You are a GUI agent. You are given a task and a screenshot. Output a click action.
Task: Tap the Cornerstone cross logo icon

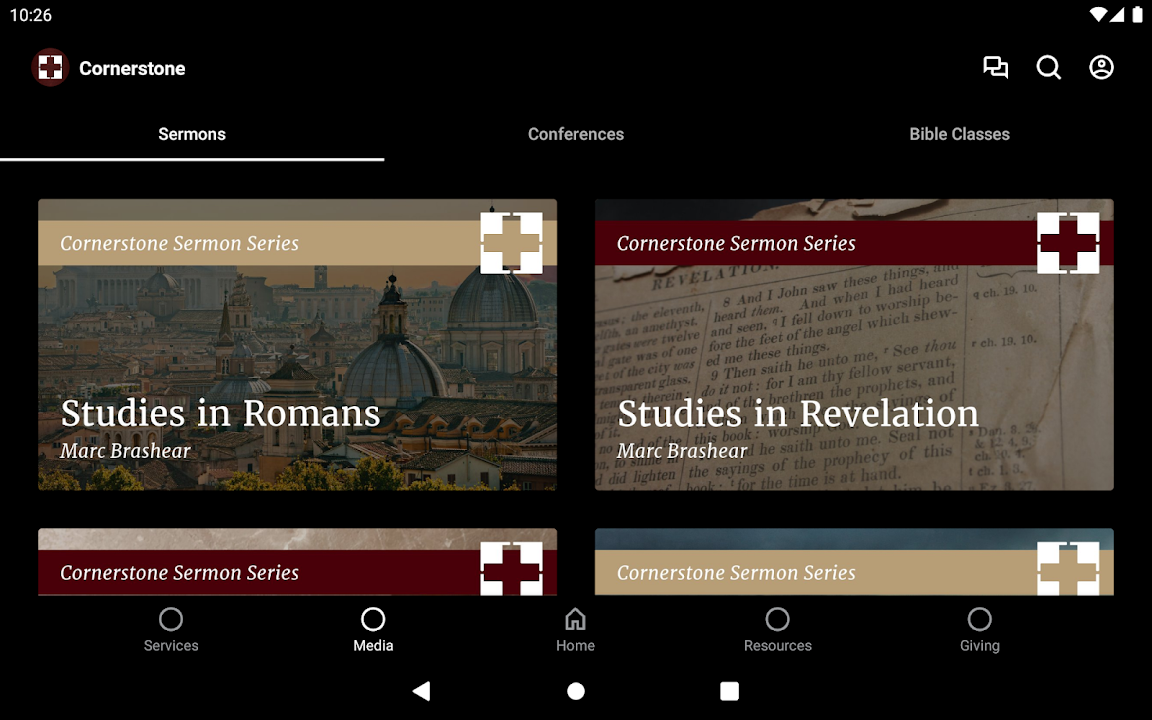(x=50, y=68)
